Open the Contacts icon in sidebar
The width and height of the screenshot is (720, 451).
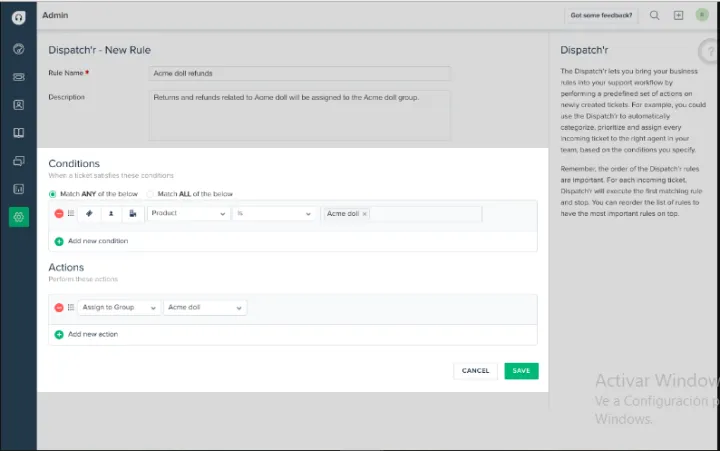pyautogui.click(x=18, y=104)
